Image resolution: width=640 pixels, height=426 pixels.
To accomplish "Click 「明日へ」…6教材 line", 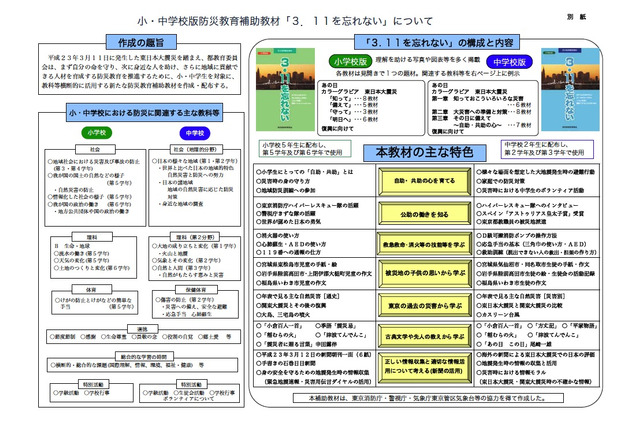I will pyautogui.click(x=354, y=119).
